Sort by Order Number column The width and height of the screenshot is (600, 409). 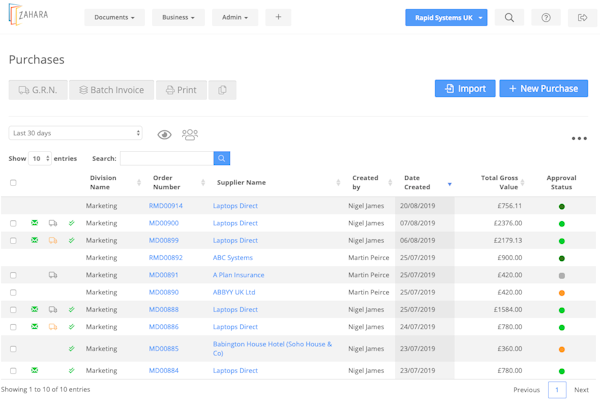pos(178,183)
